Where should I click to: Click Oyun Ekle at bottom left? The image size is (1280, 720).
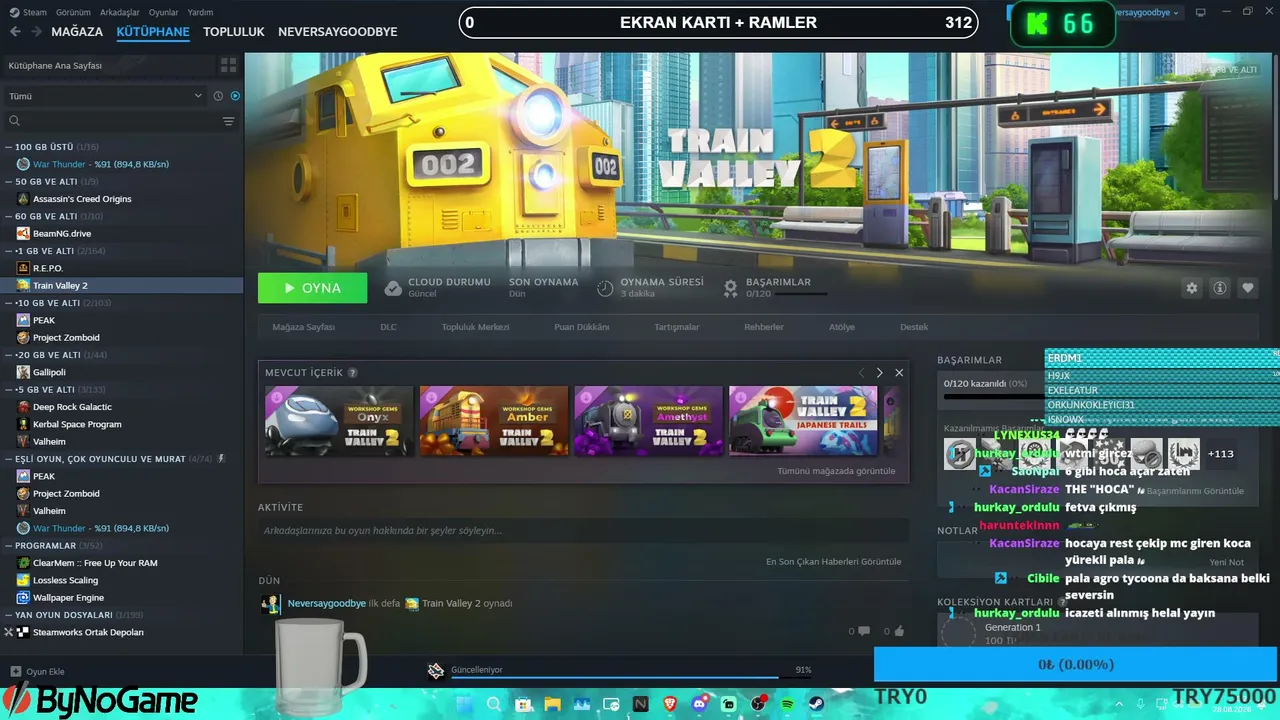pos(38,672)
